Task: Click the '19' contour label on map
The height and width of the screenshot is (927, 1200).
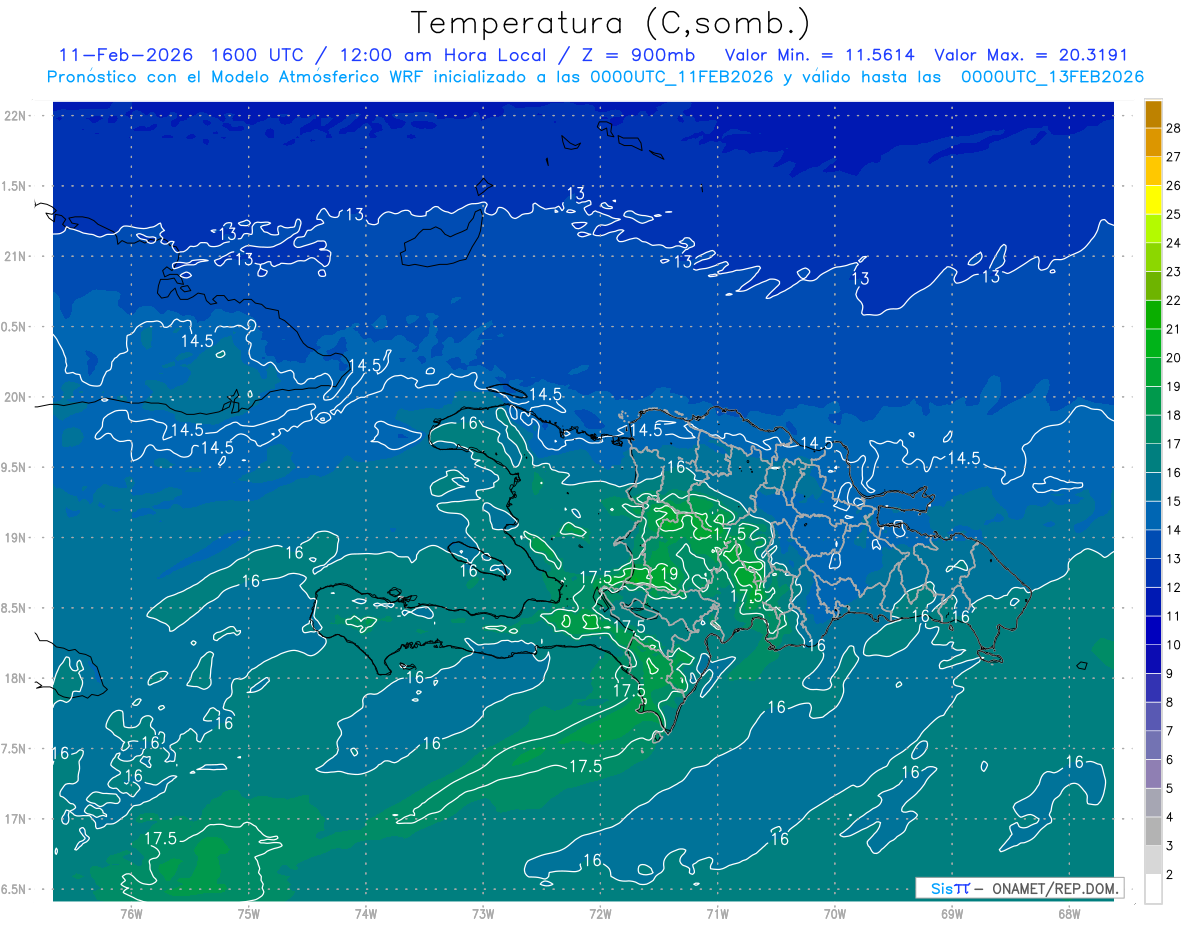Action: [670, 574]
